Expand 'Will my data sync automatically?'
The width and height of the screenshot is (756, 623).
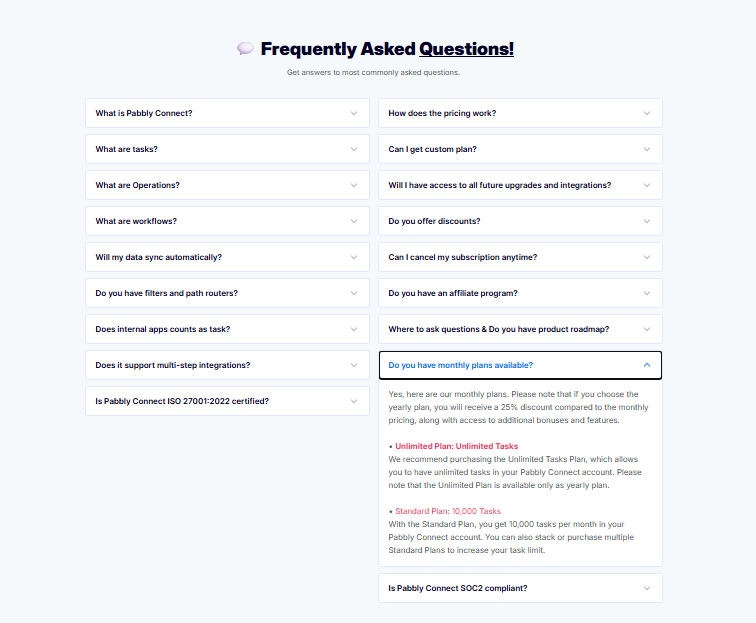pyautogui.click(x=227, y=257)
